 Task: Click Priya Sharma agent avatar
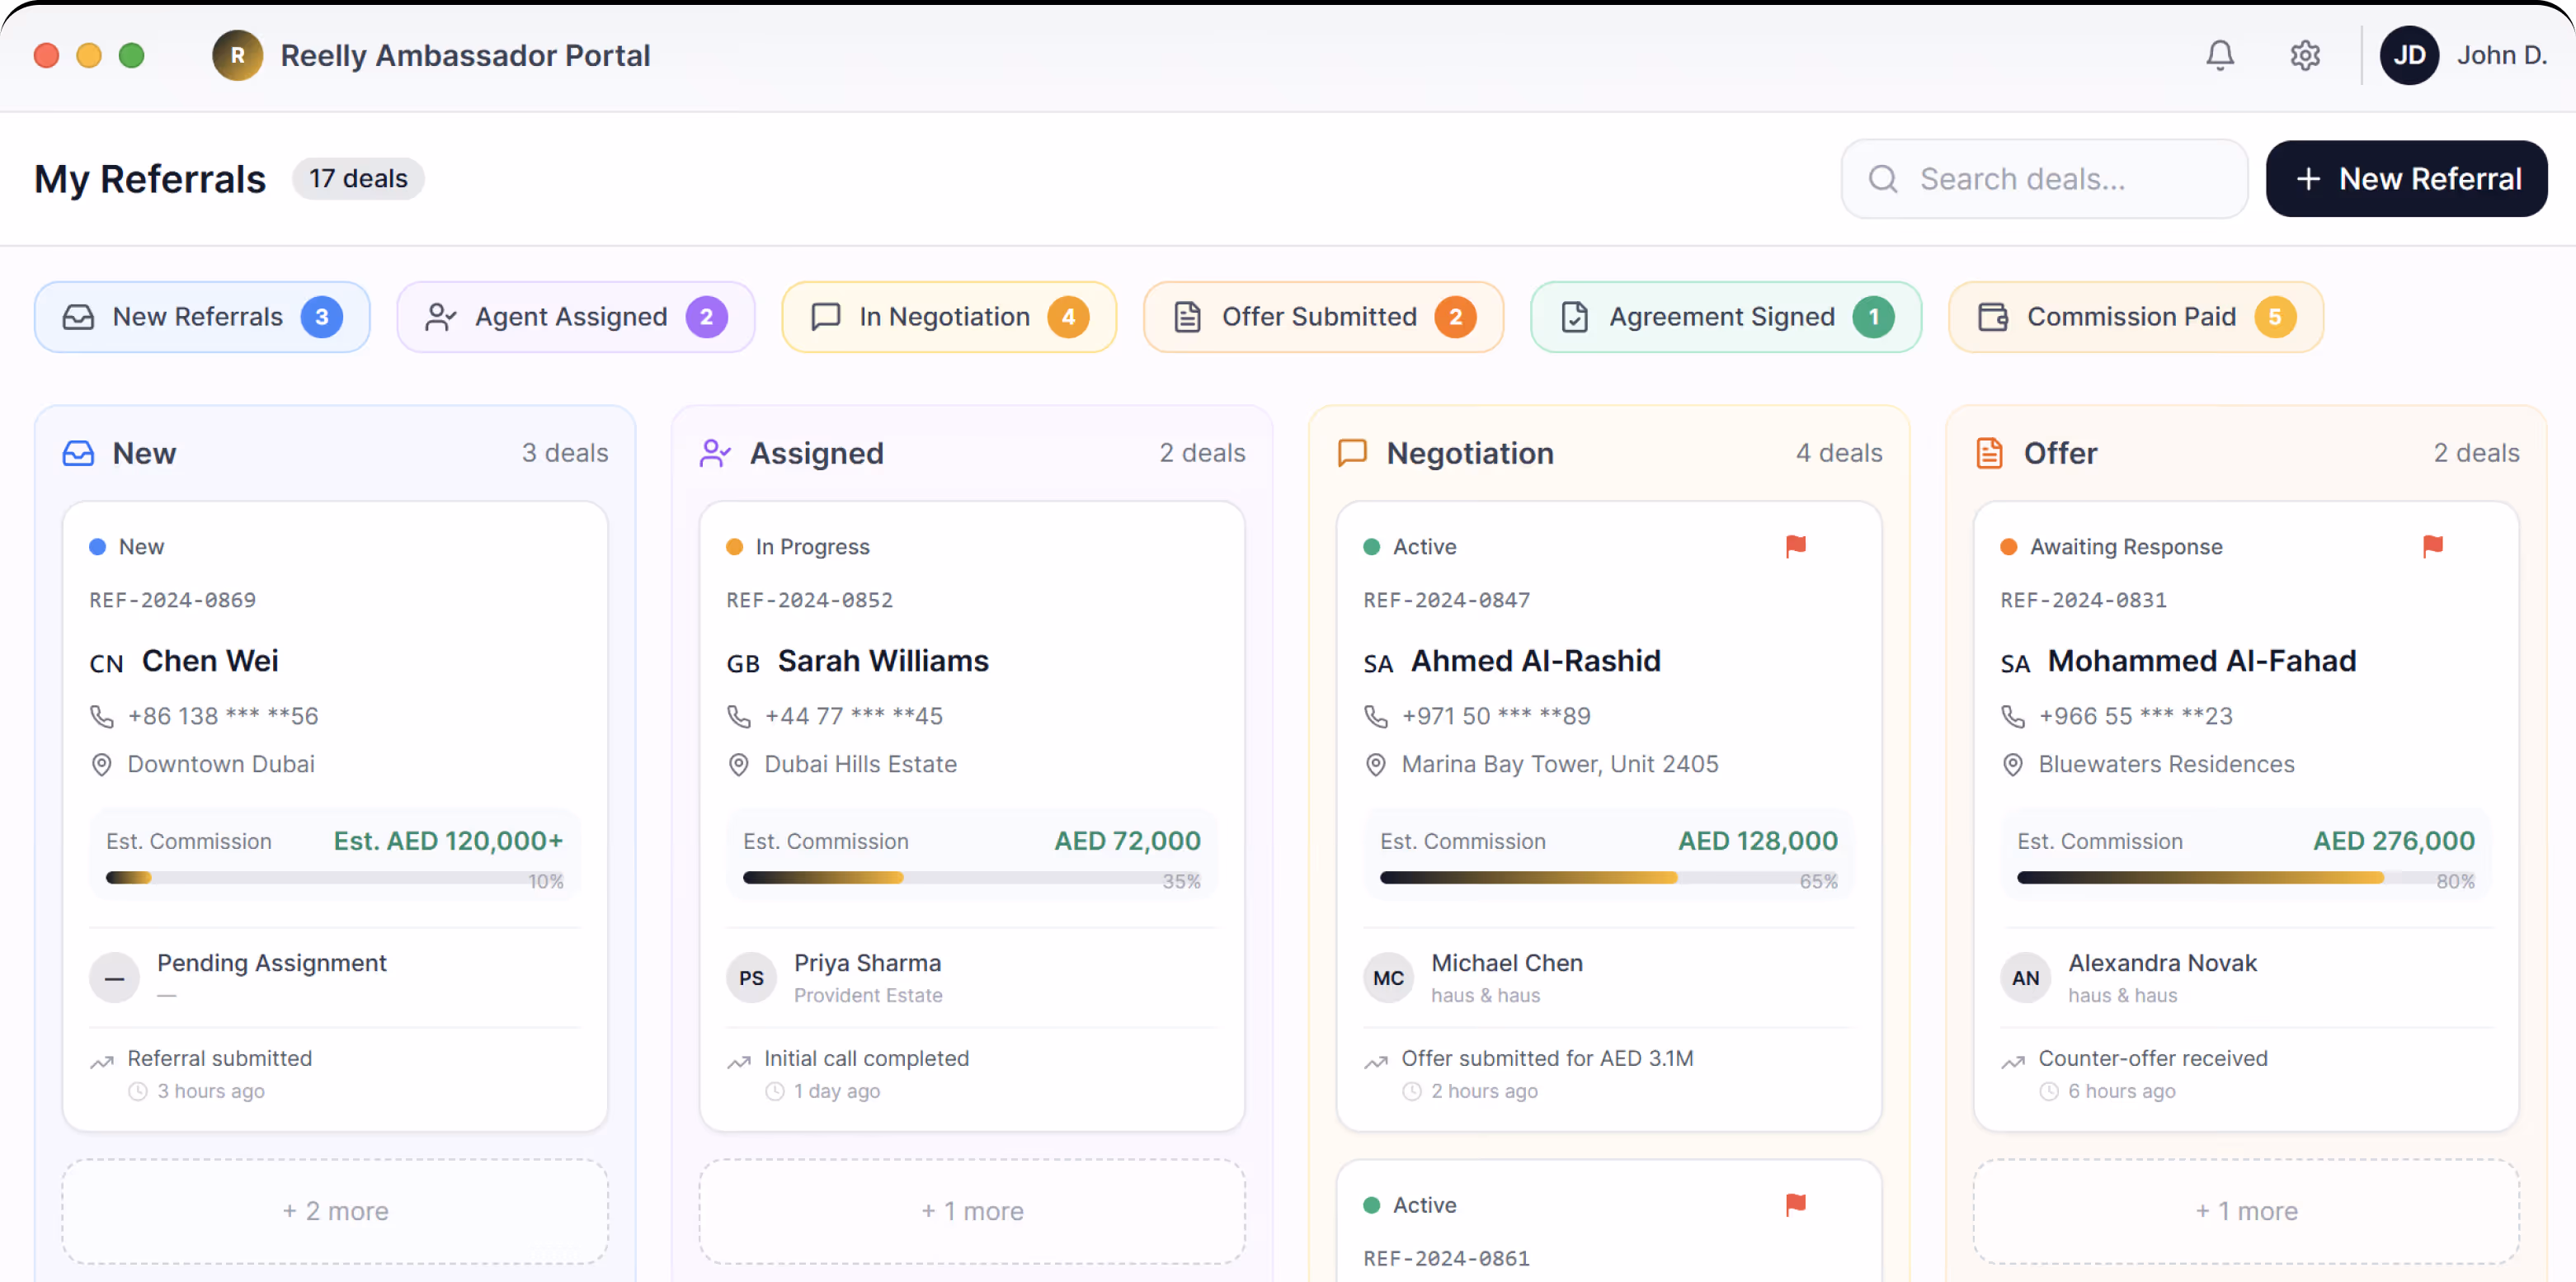751,978
